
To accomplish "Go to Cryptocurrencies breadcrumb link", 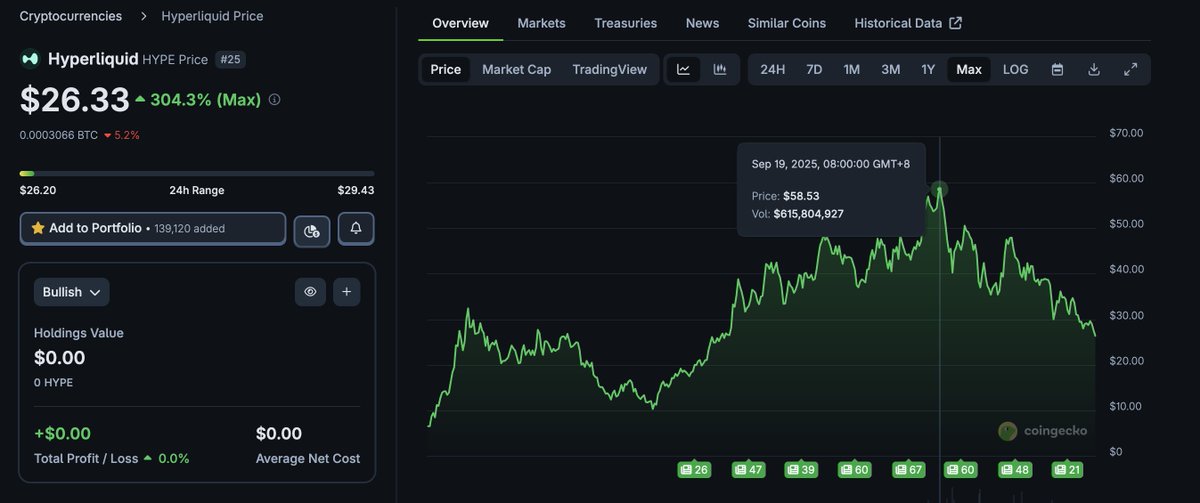I will click(x=71, y=16).
